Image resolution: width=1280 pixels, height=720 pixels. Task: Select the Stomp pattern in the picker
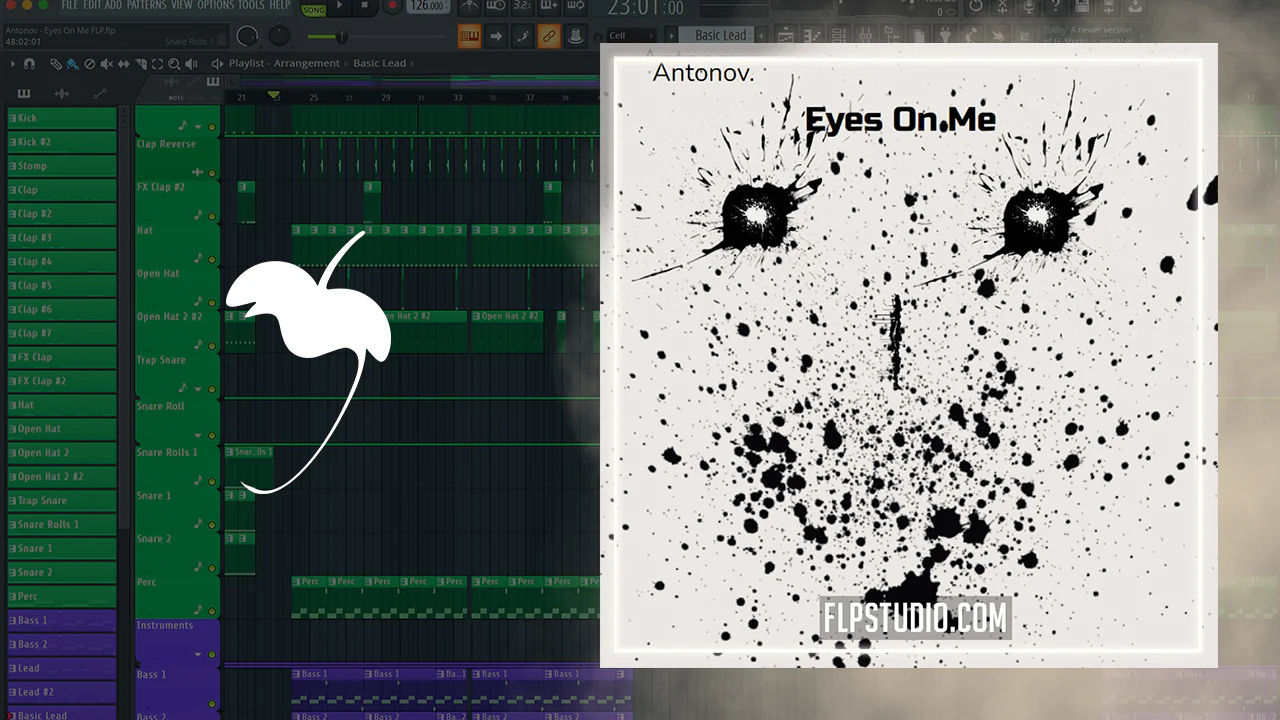(62, 166)
